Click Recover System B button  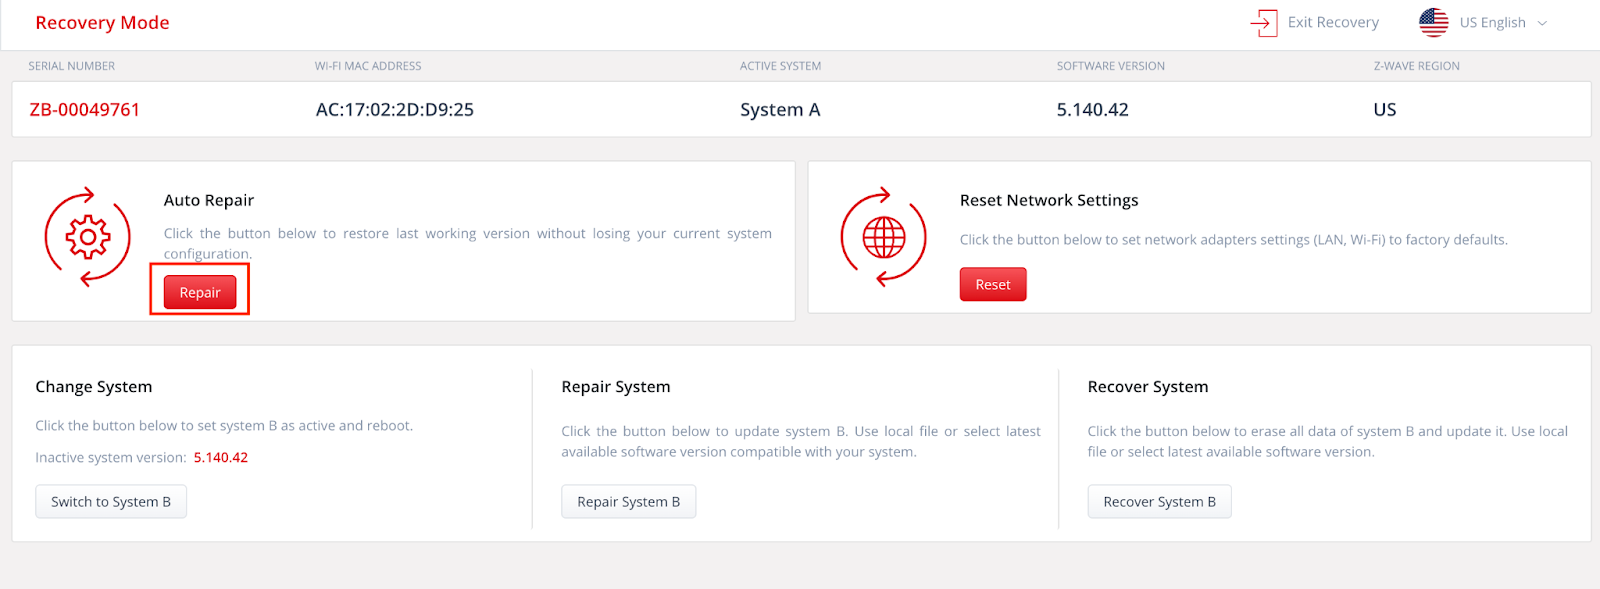(x=1159, y=502)
